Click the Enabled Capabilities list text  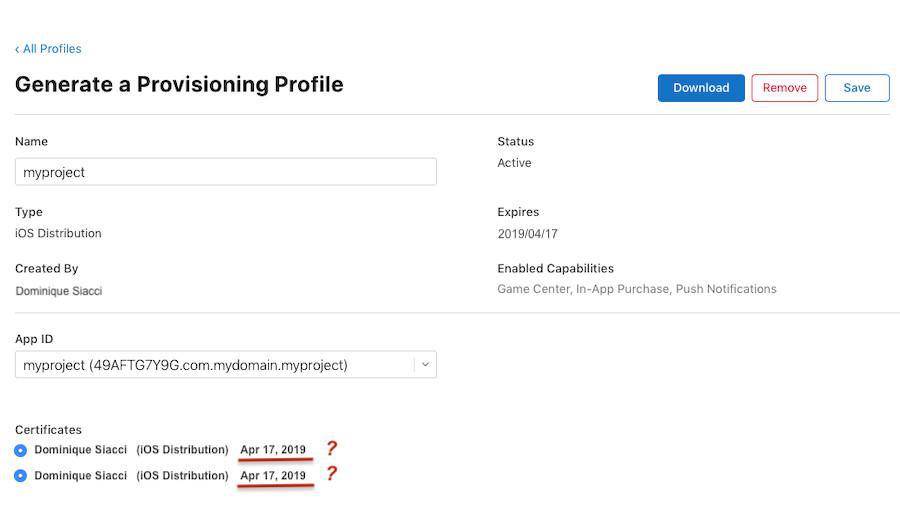coord(636,289)
